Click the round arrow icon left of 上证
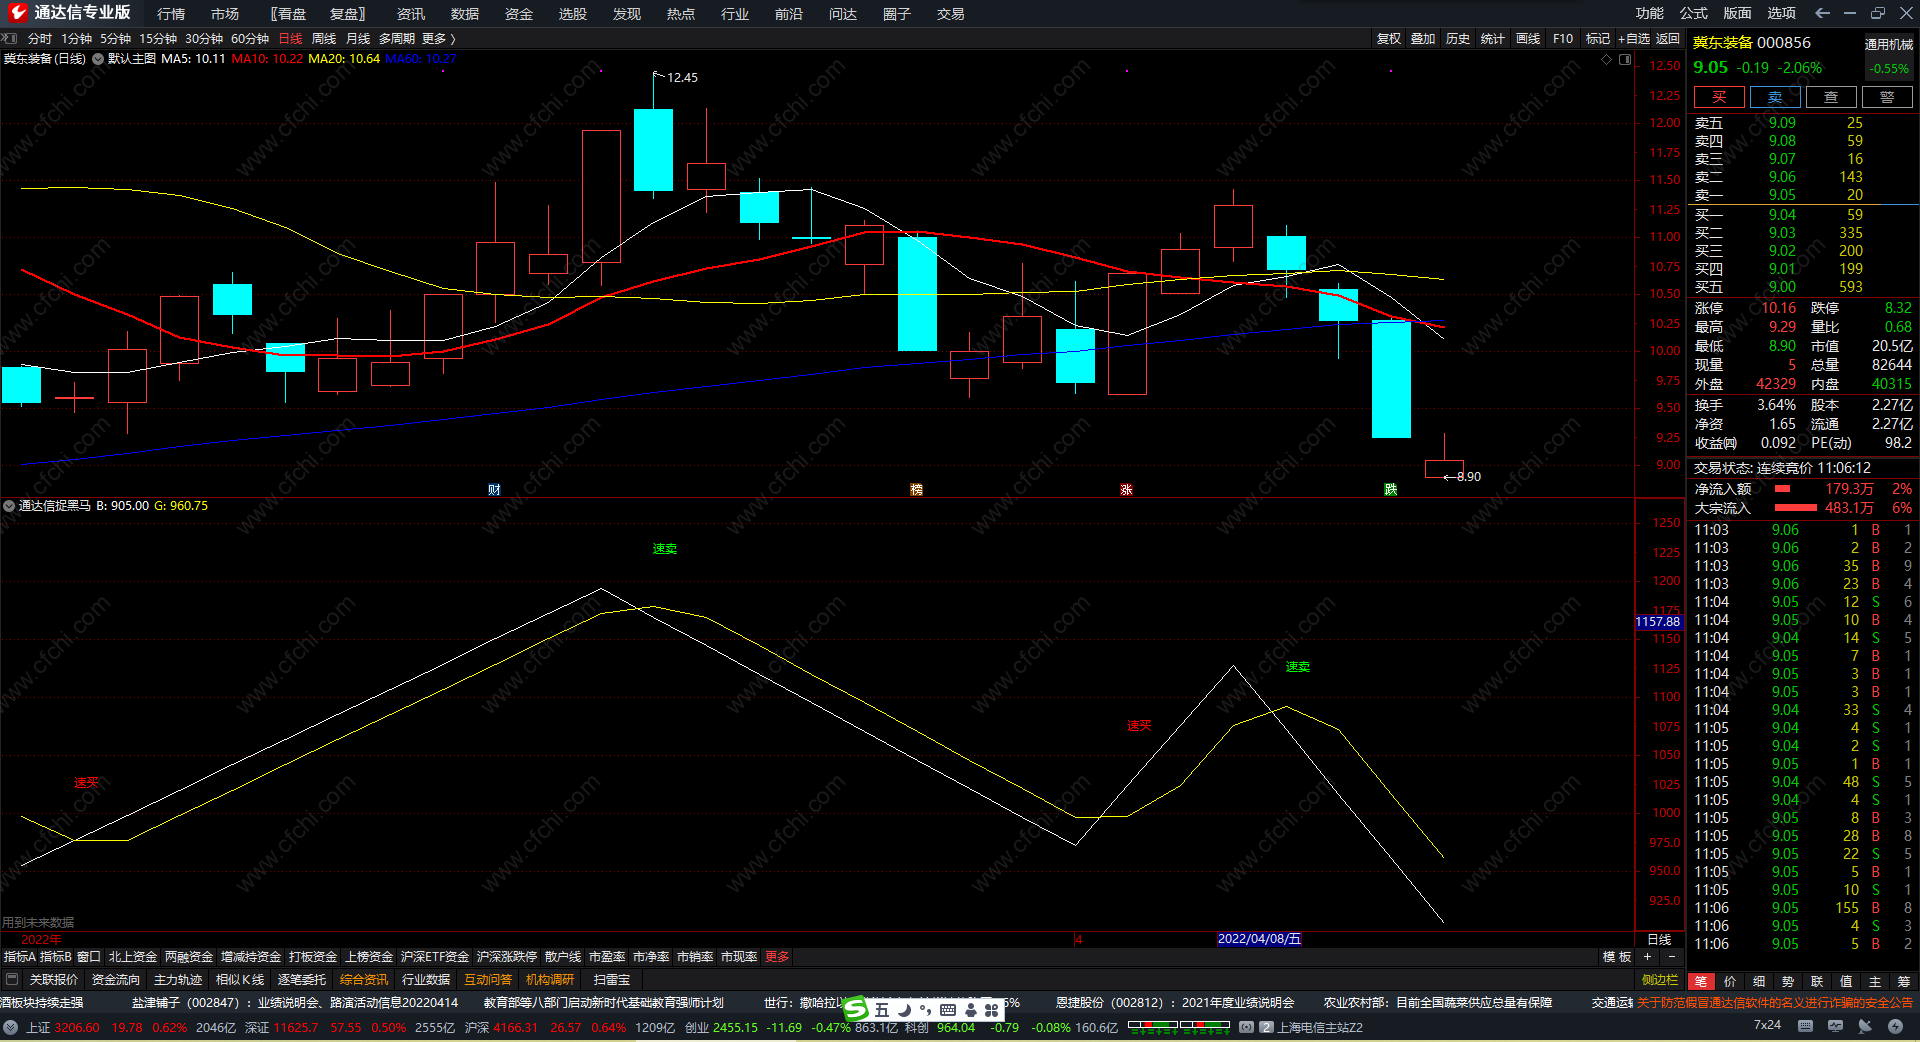Image resolution: width=1920 pixels, height=1042 pixels. coord(10,1027)
